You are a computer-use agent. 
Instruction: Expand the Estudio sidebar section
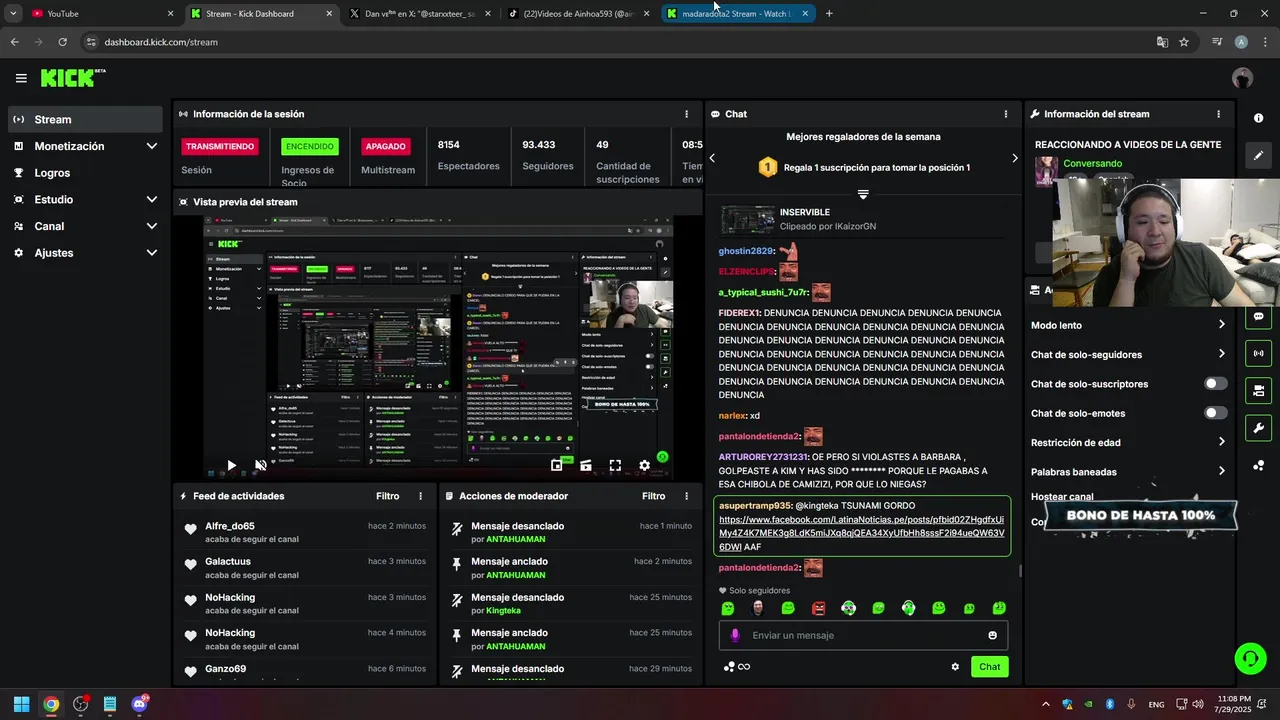pyautogui.click(x=85, y=199)
